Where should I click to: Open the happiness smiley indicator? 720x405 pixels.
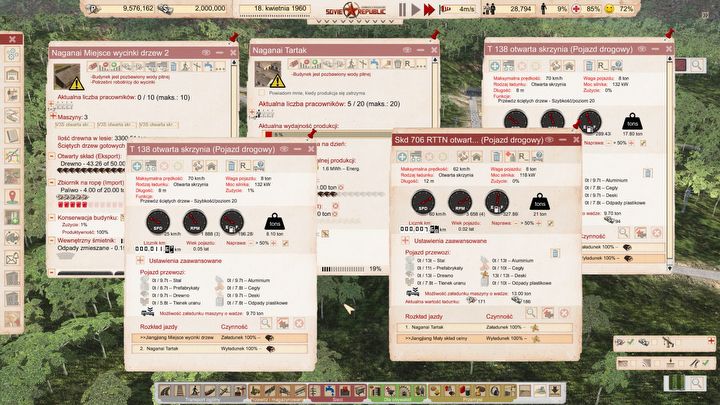[x=609, y=9]
